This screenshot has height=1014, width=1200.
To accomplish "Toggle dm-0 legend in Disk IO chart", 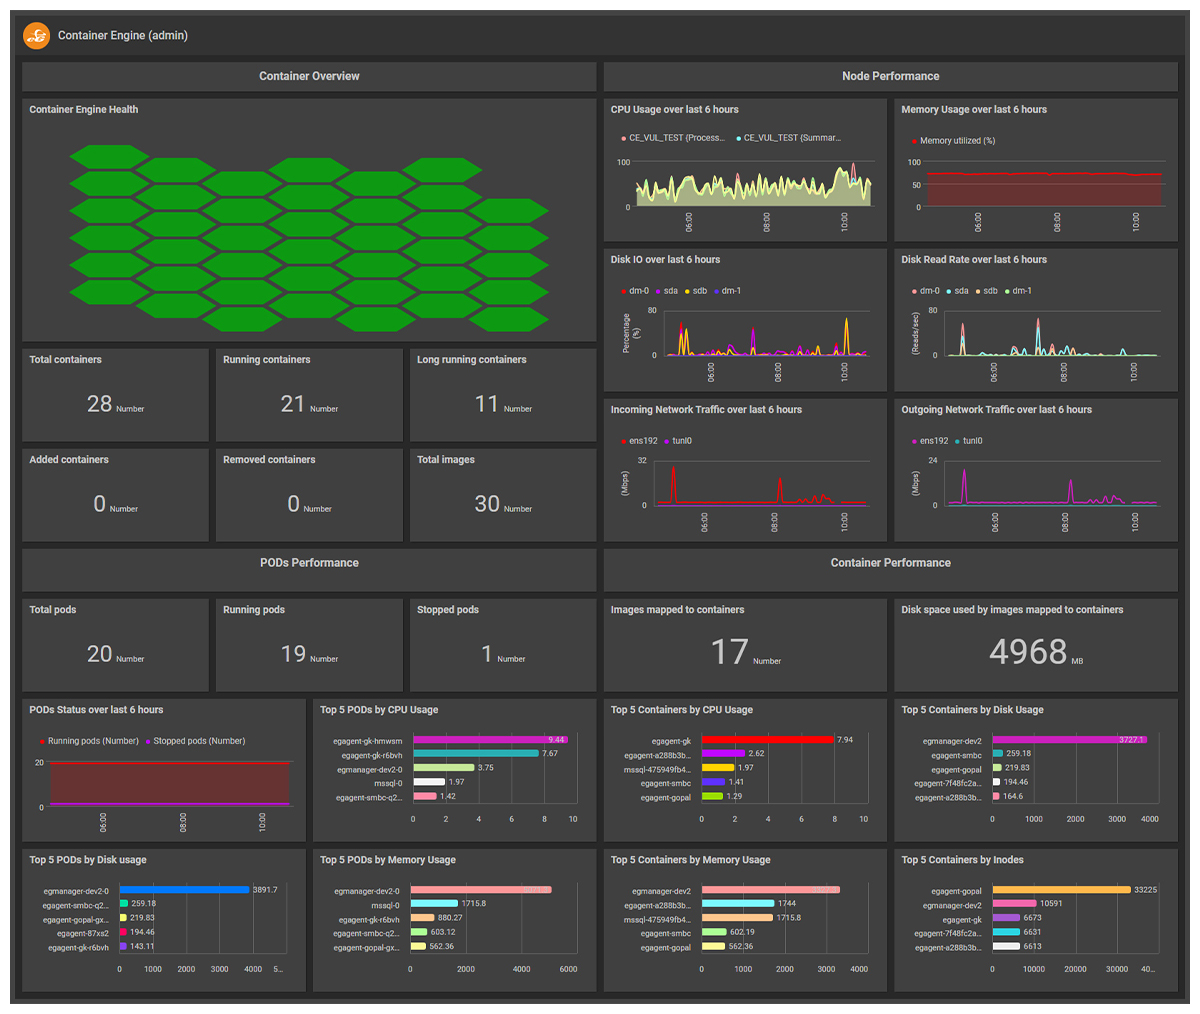I will click(634, 291).
